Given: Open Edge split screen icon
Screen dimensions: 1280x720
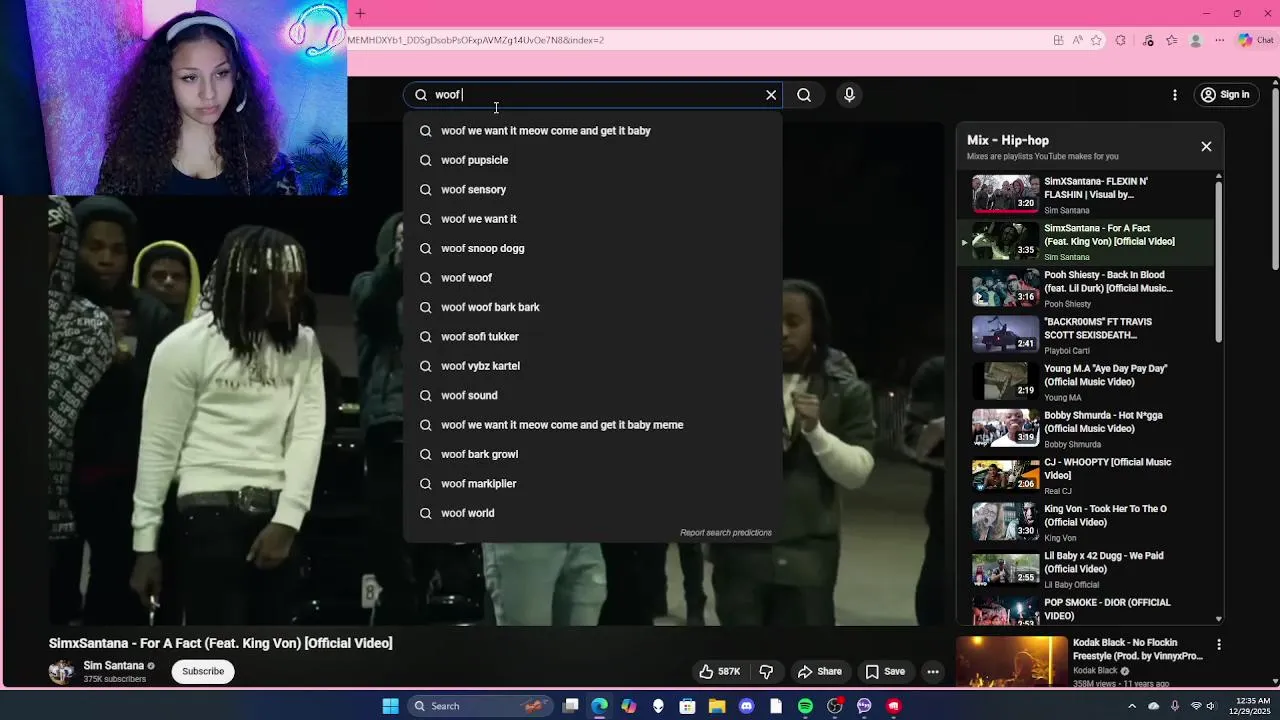Looking at the screenshot, I should (x=1058, y=40).
